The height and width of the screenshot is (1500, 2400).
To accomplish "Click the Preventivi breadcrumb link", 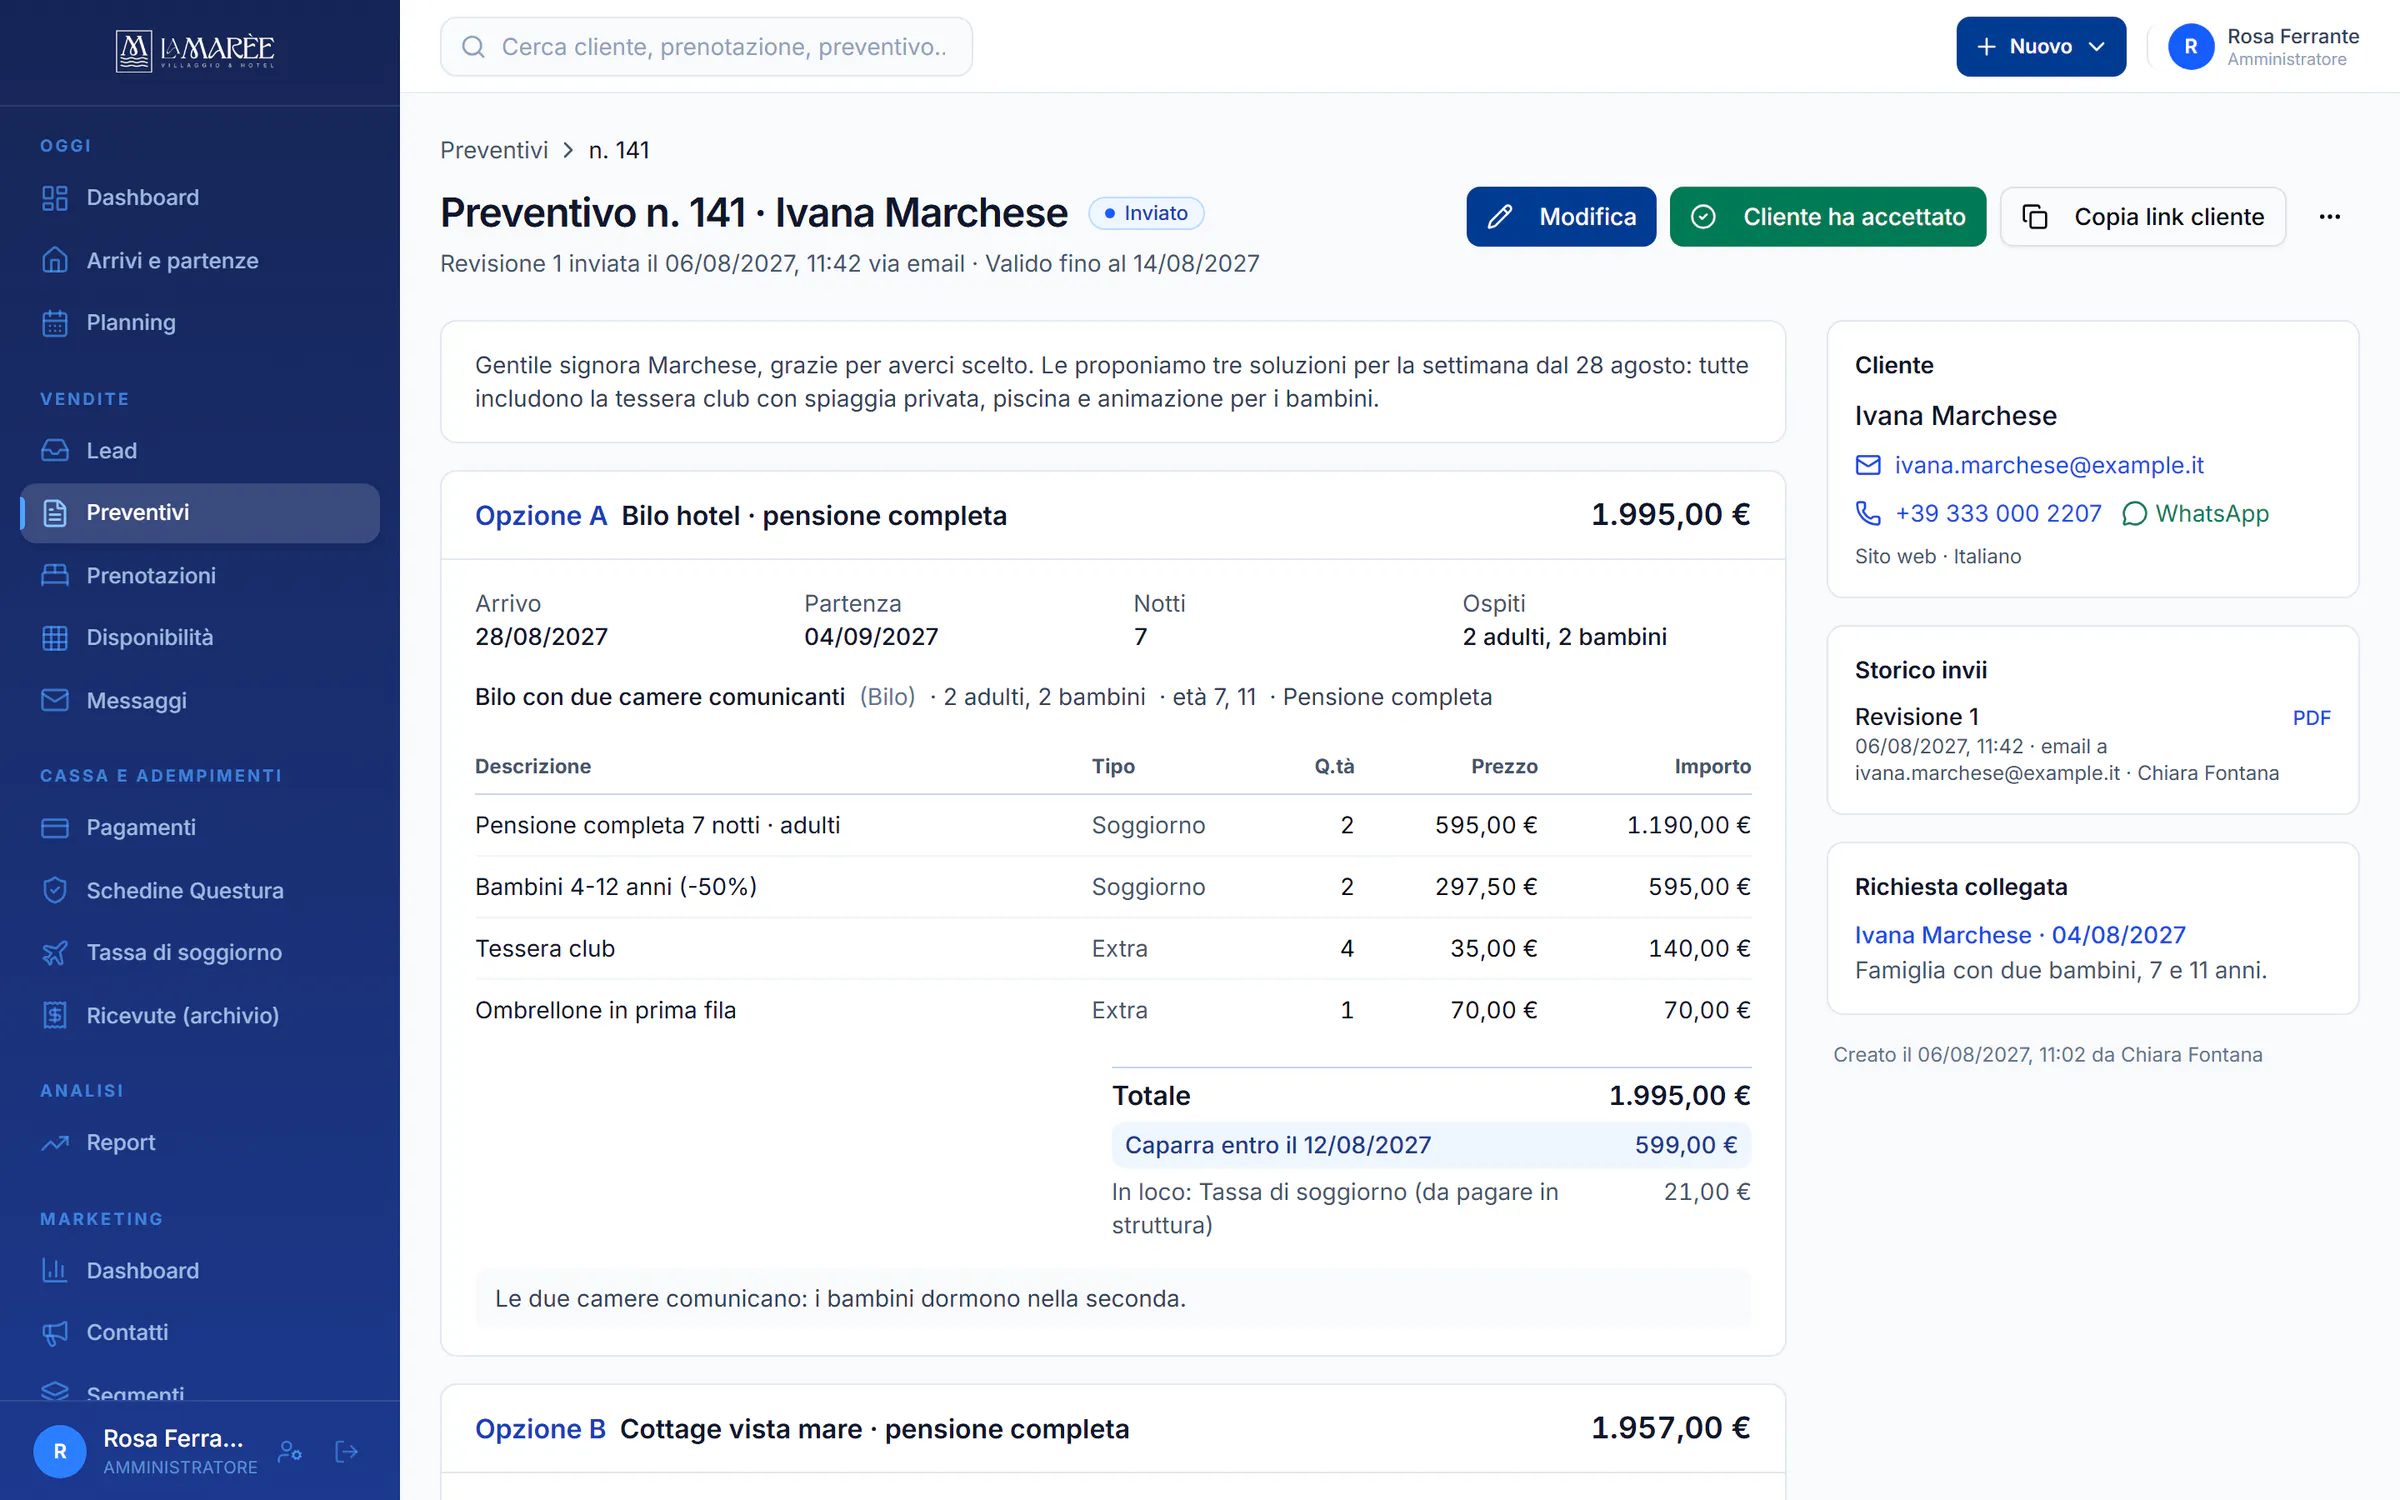I will [x=494, y=150].
